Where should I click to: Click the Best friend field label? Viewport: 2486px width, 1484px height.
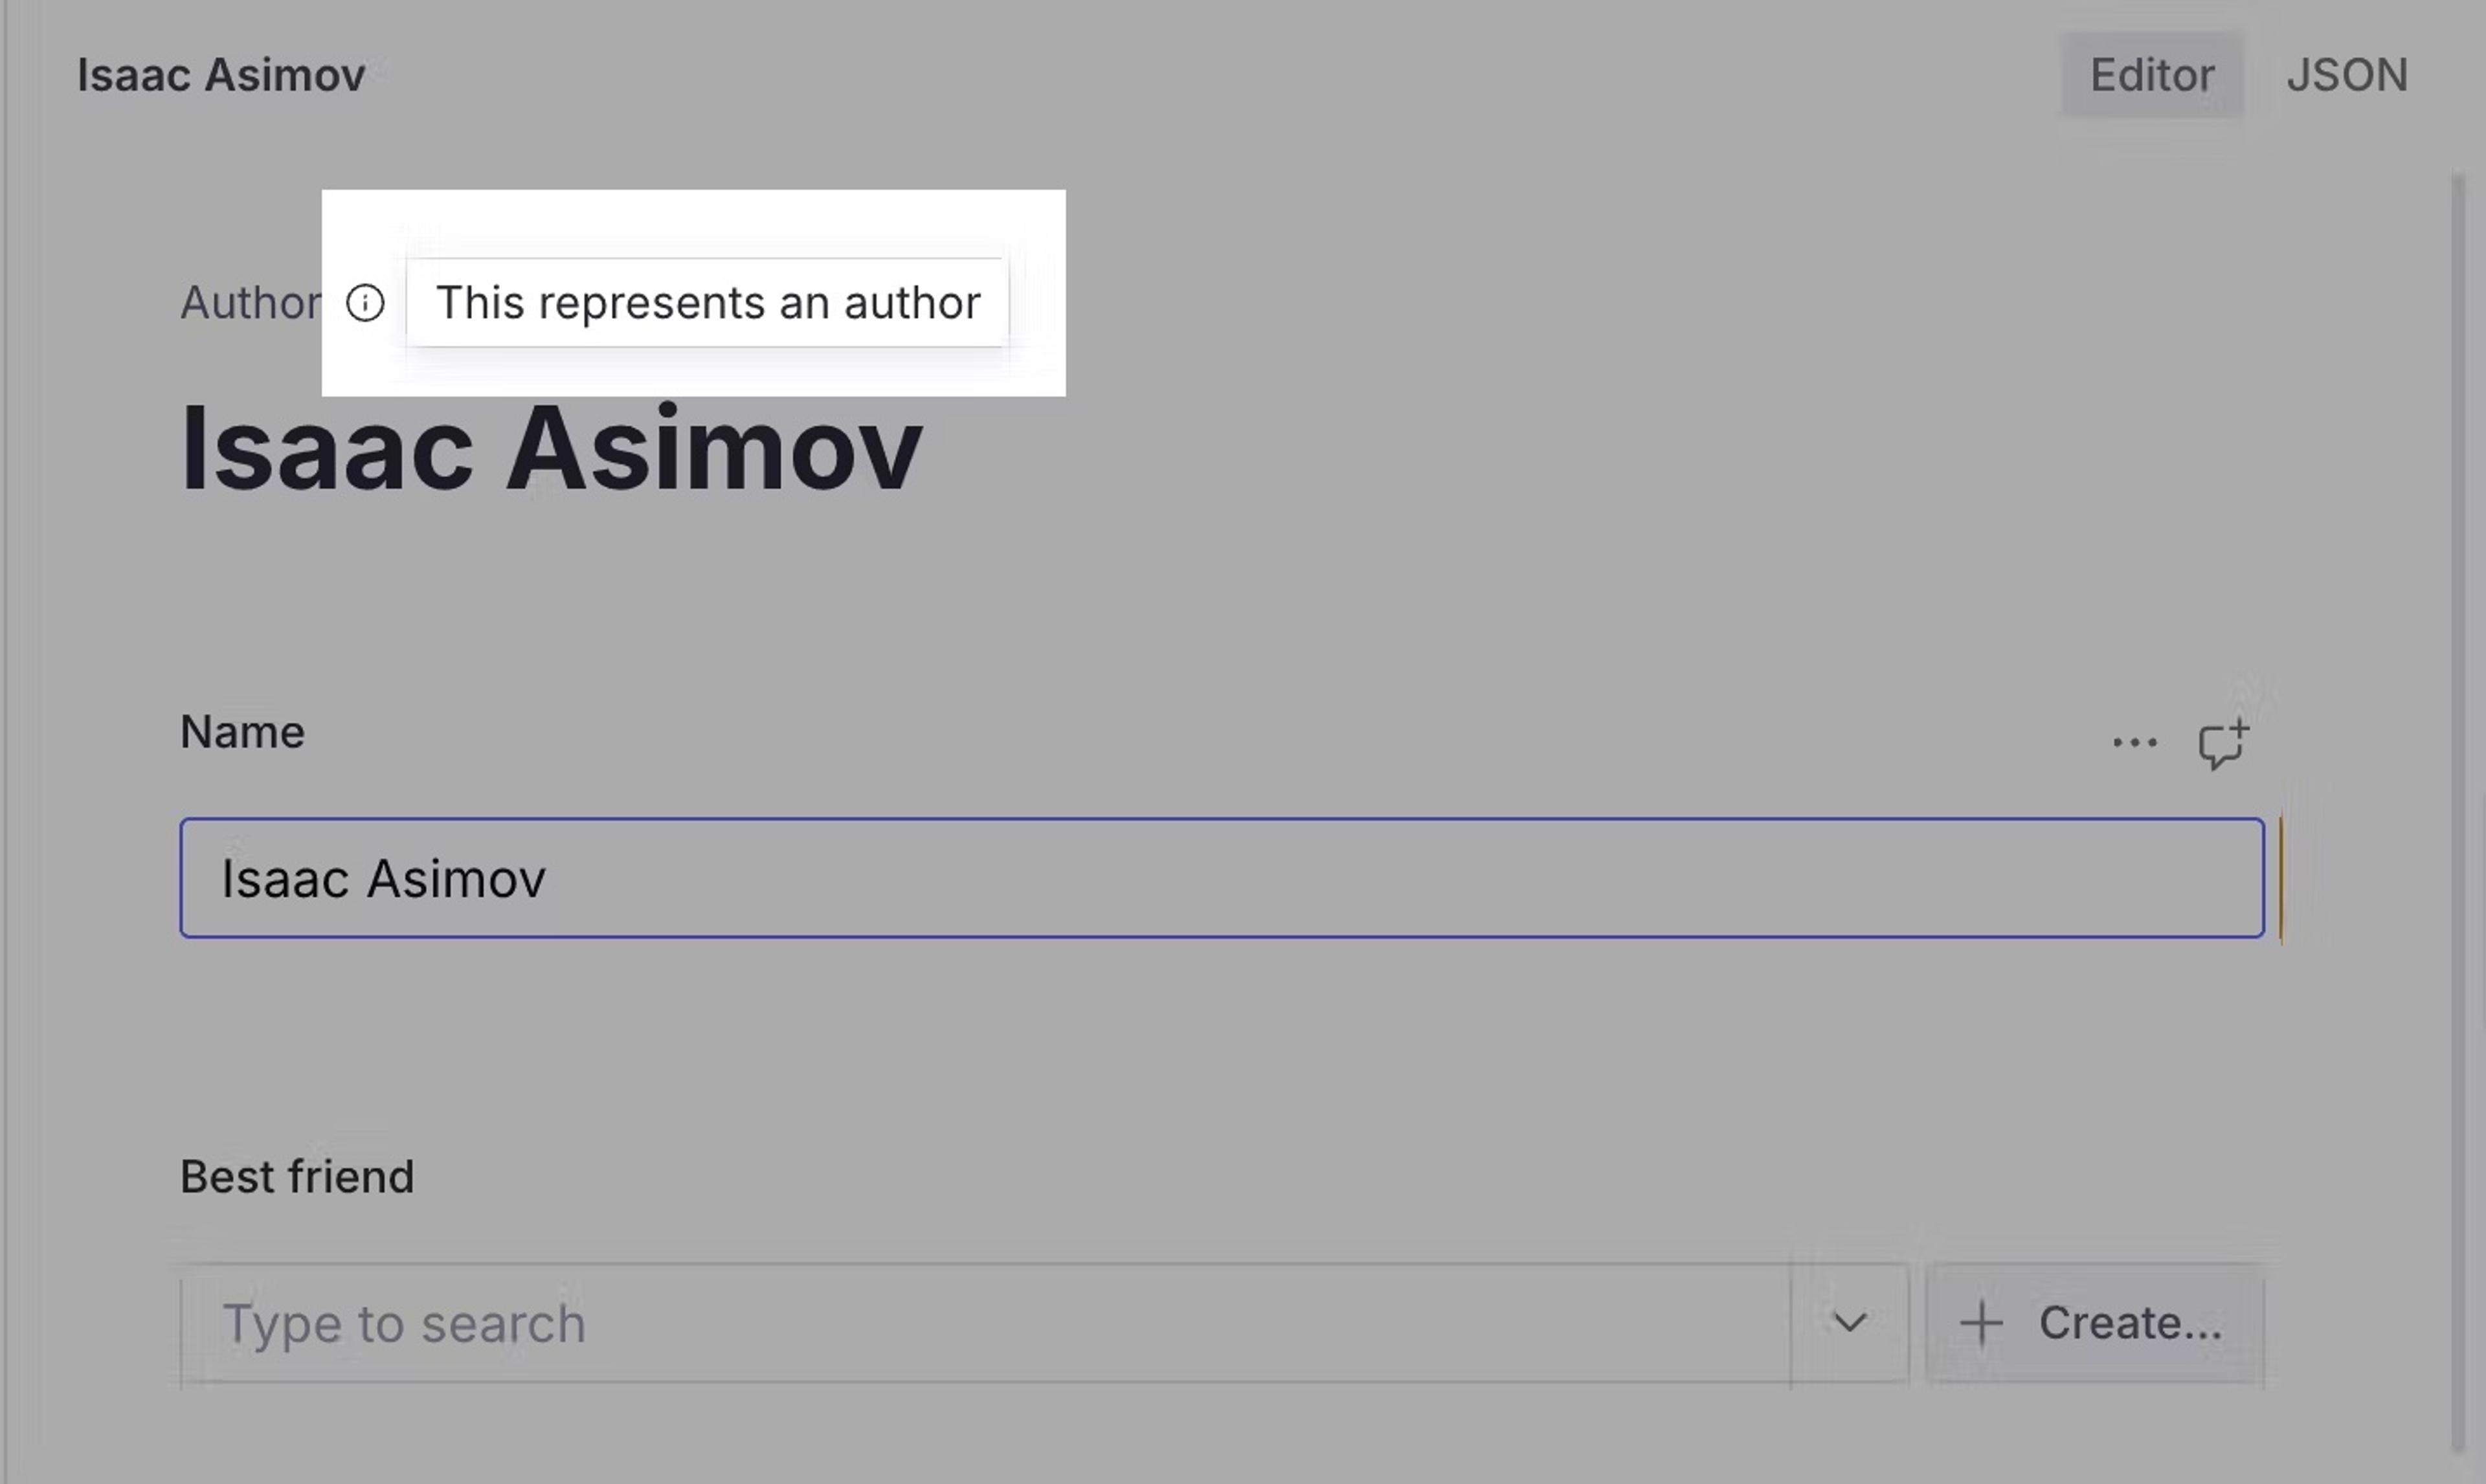coord(296,1176)
